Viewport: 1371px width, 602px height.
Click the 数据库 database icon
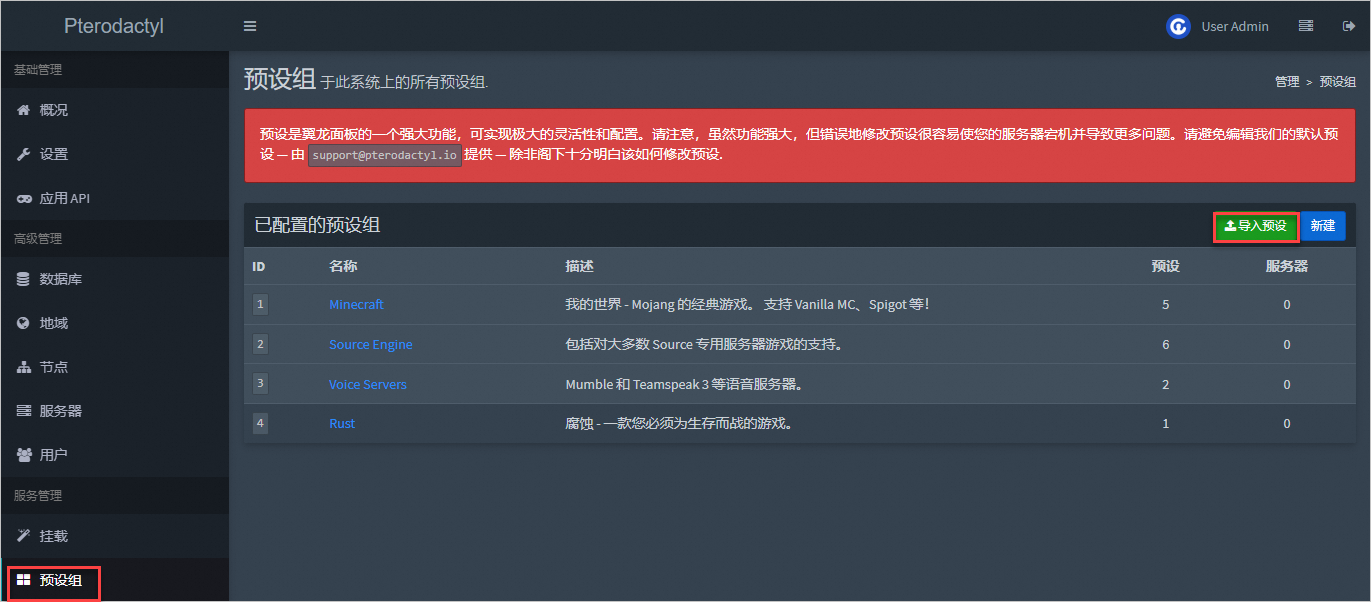pyautogui.click(x=24, y=279)
